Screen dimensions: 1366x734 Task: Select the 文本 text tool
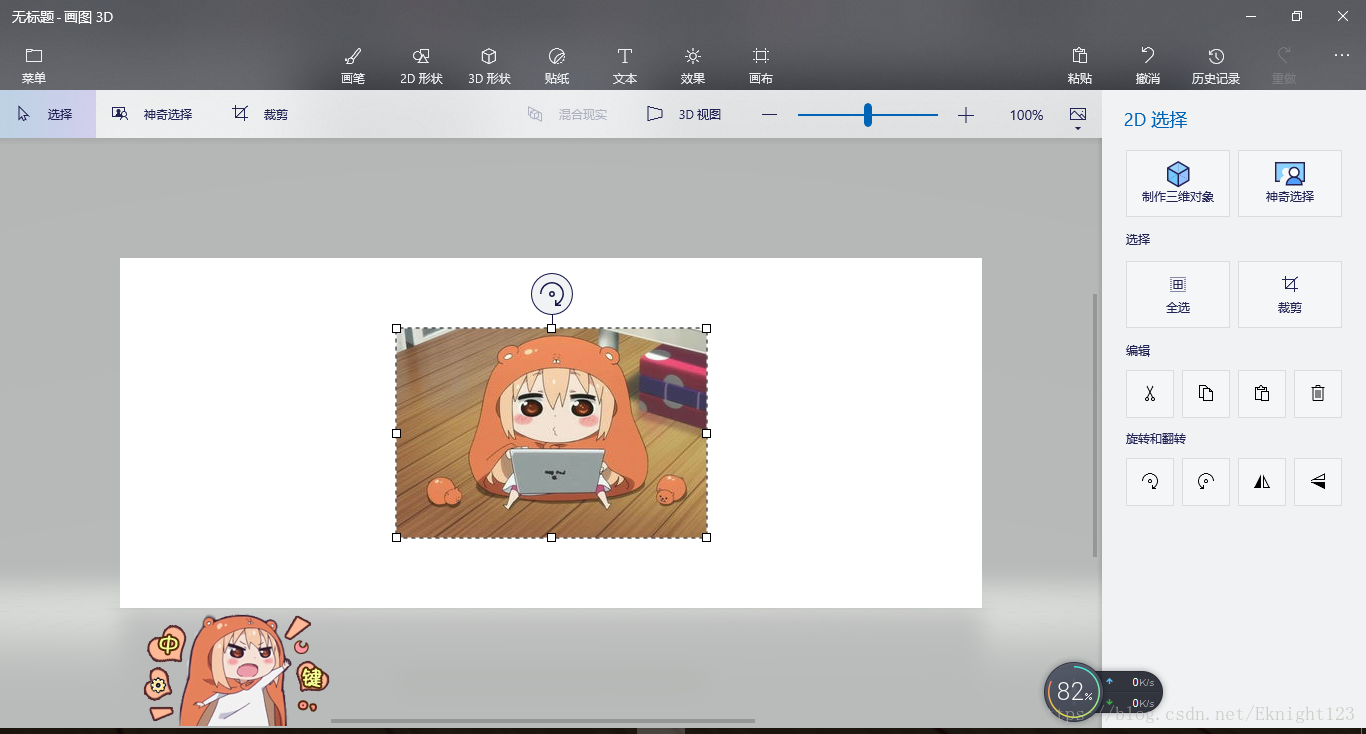click(x=625, y=65)
